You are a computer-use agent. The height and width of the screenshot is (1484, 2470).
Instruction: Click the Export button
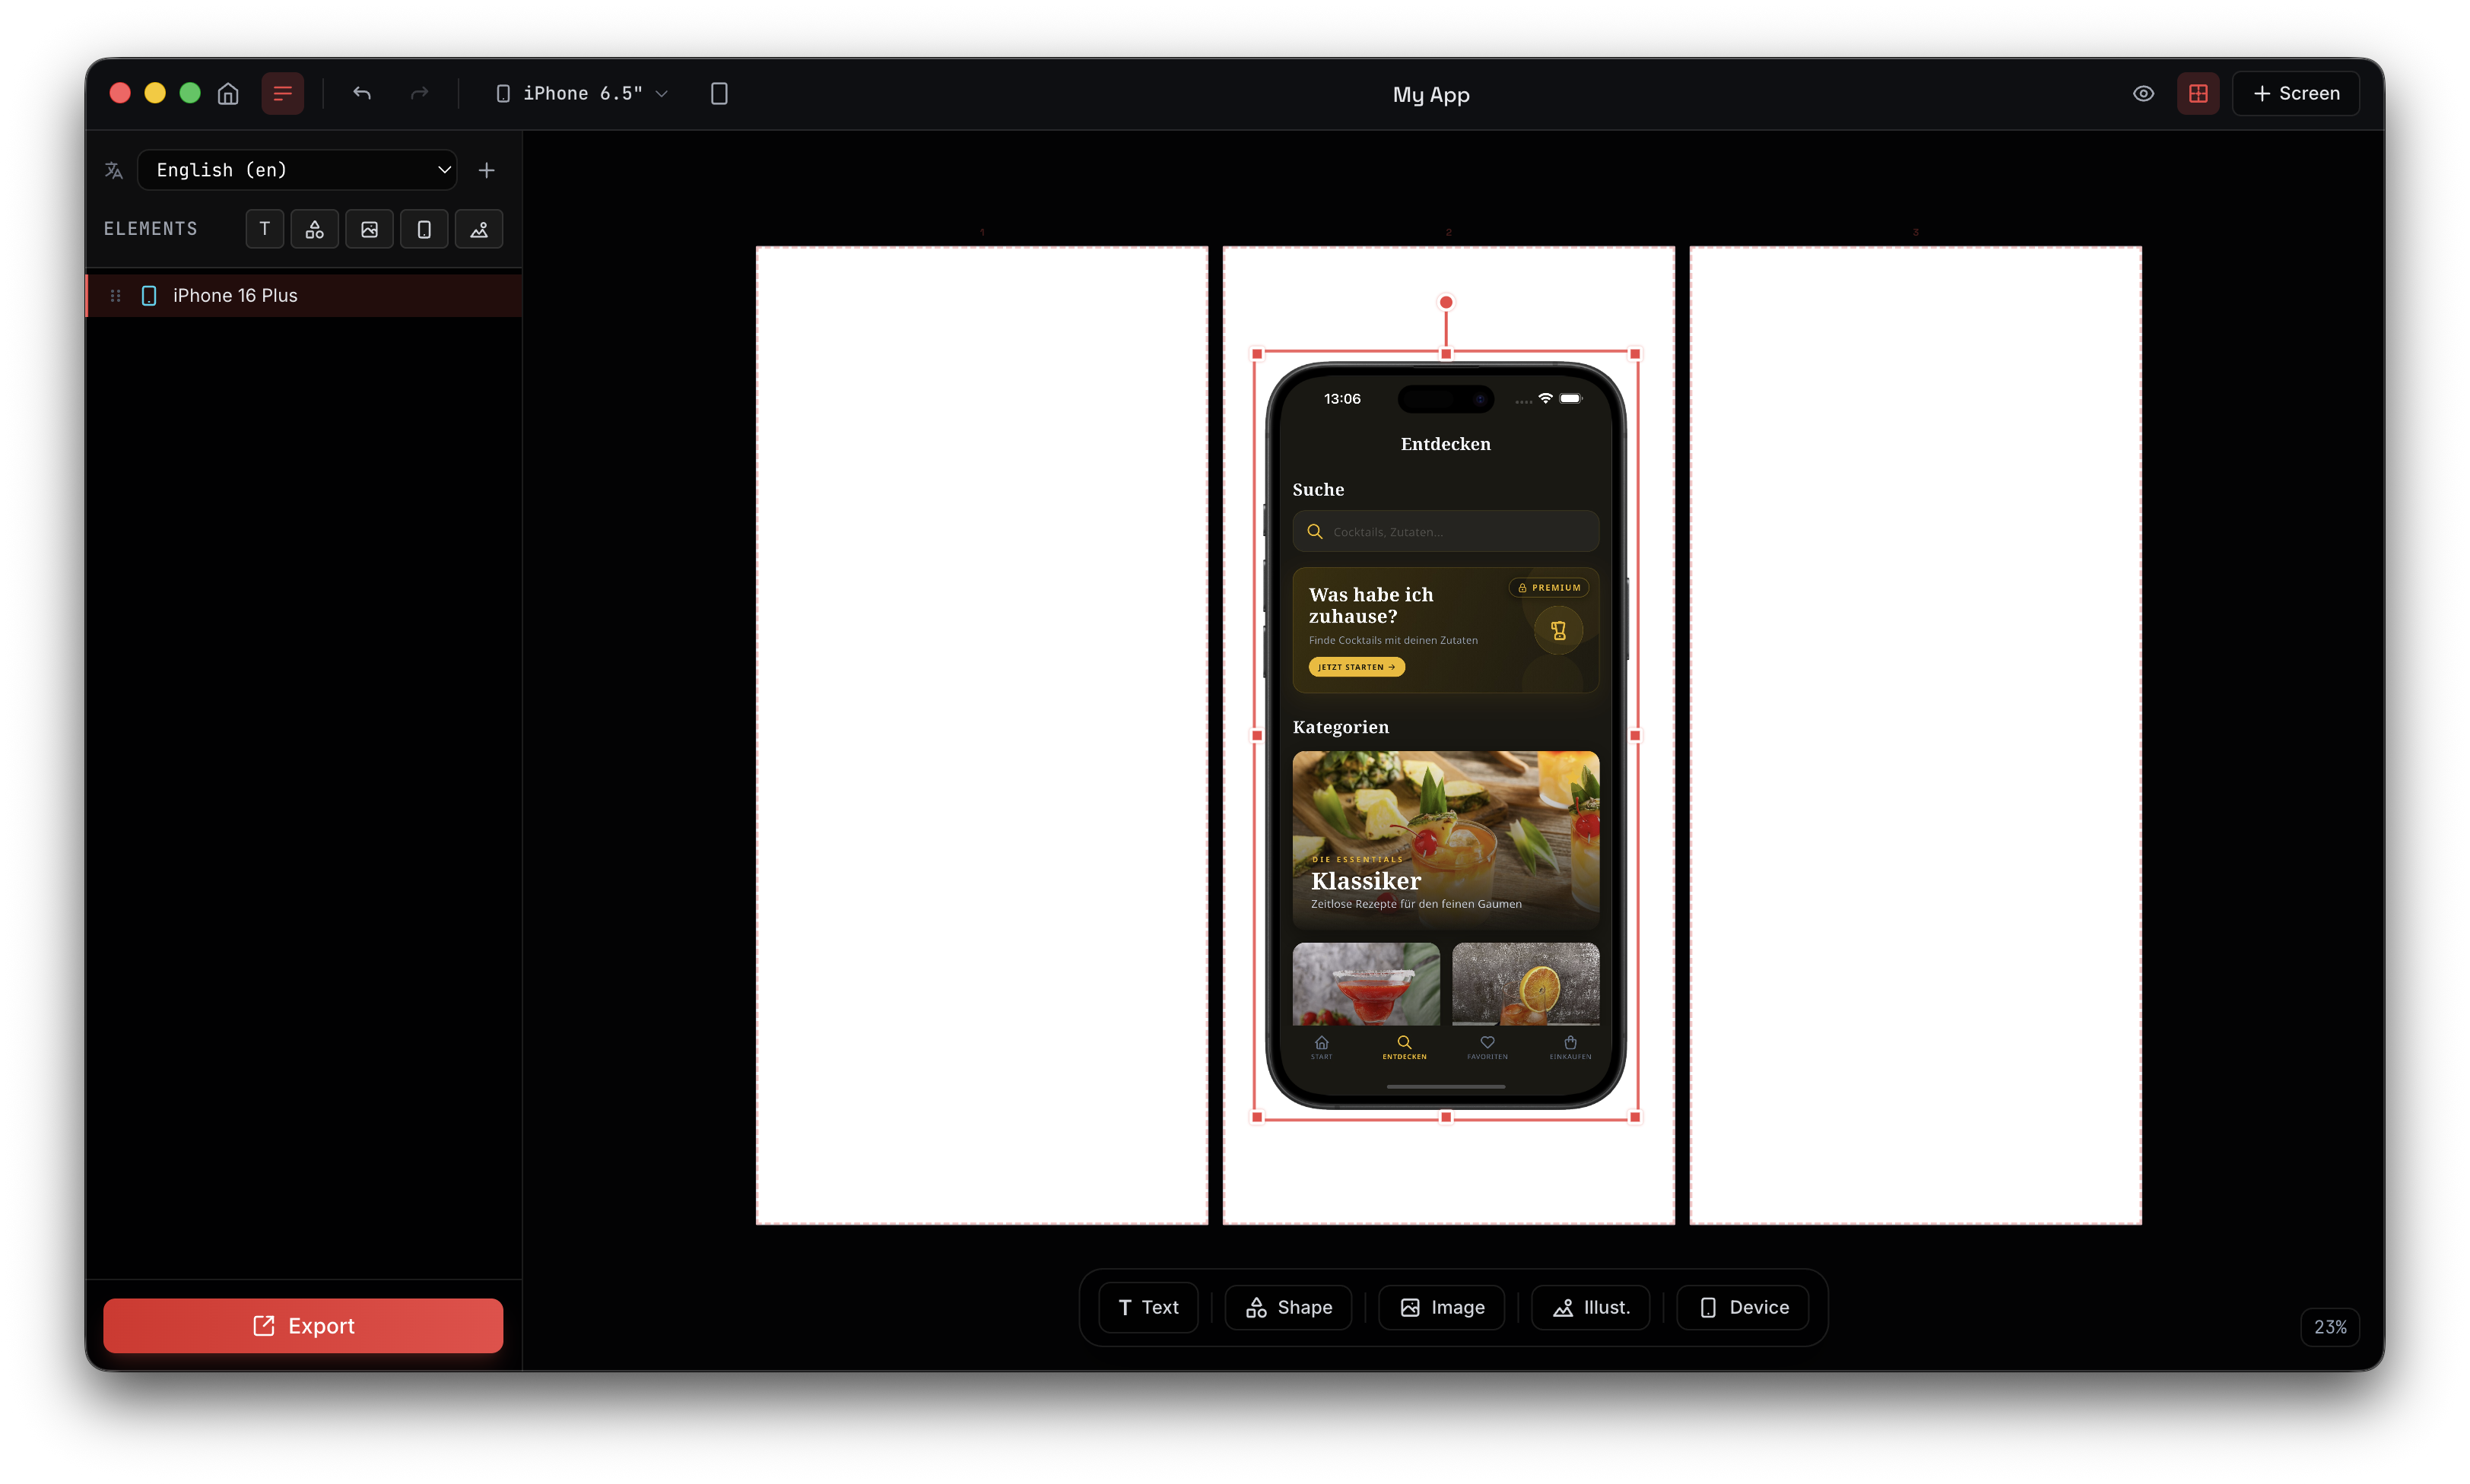(303, 1326)
